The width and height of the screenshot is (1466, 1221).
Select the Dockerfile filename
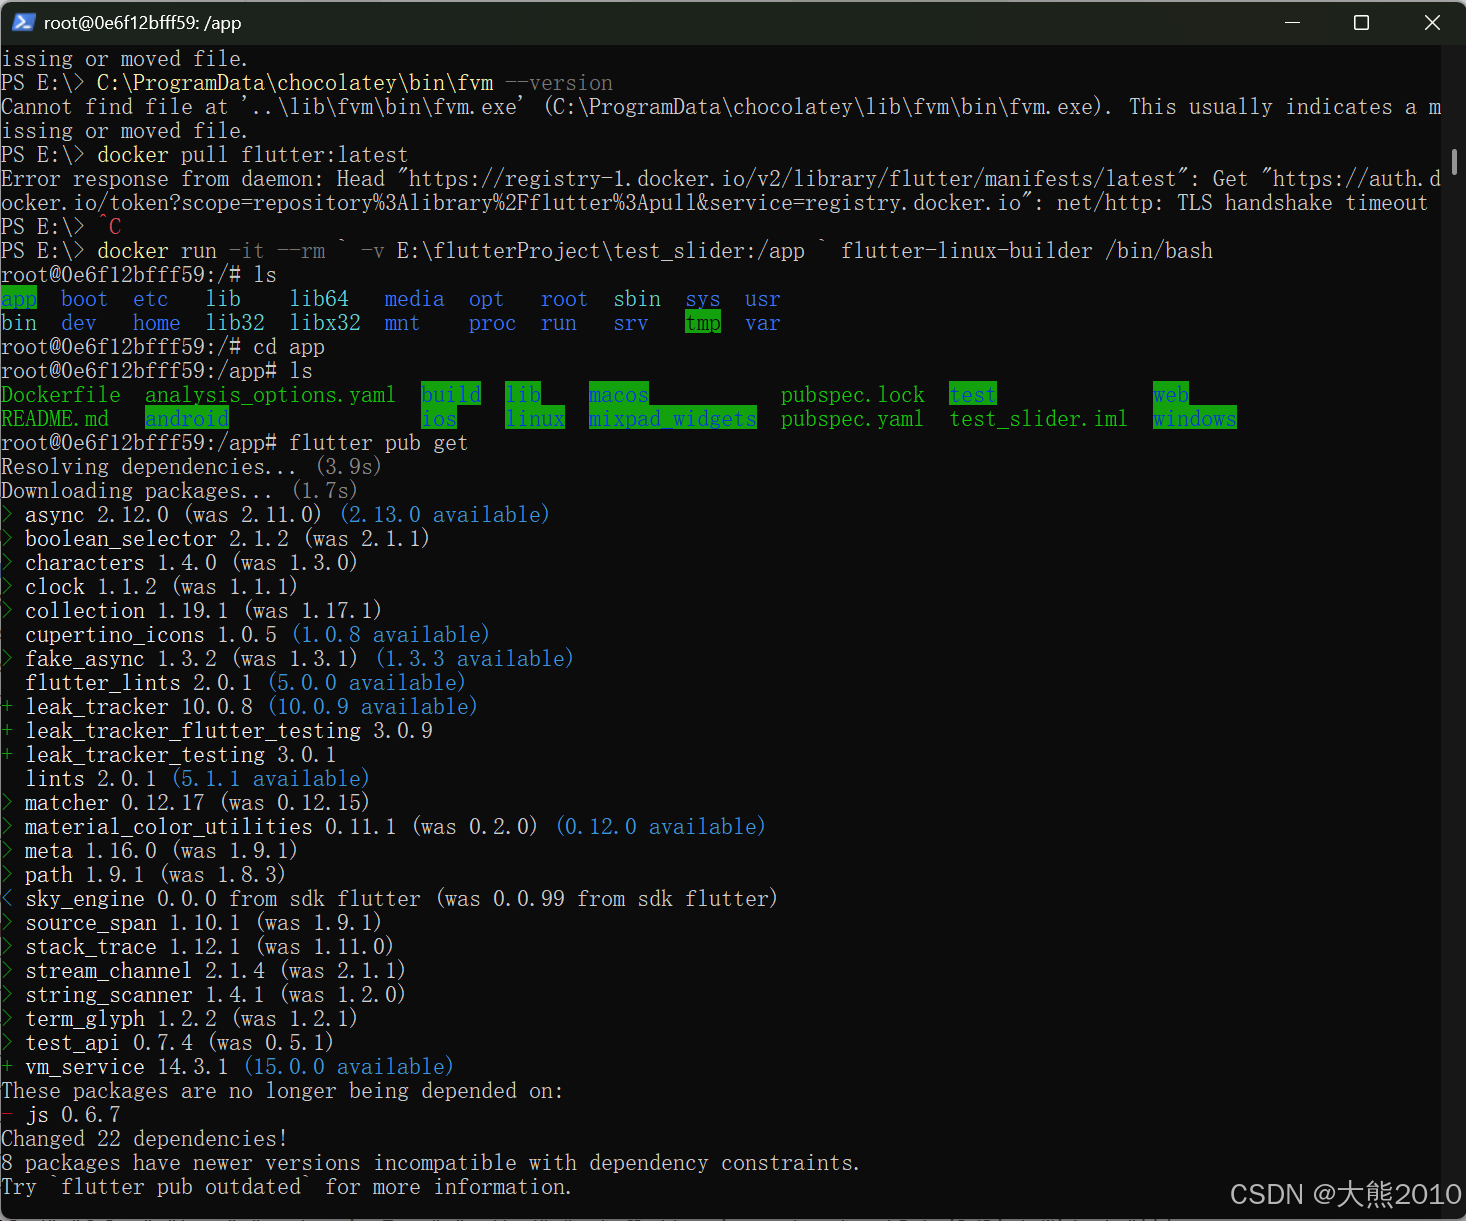(60, 394)
